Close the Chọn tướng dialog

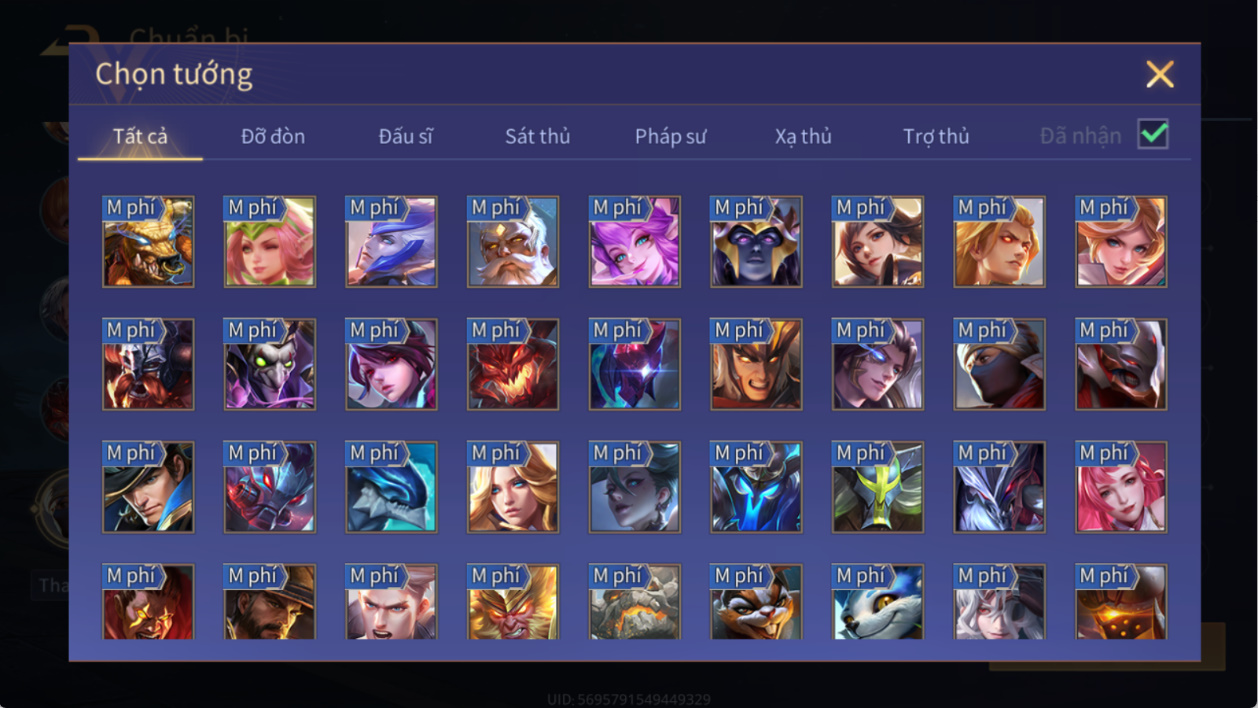click(x=1160, y=74)
